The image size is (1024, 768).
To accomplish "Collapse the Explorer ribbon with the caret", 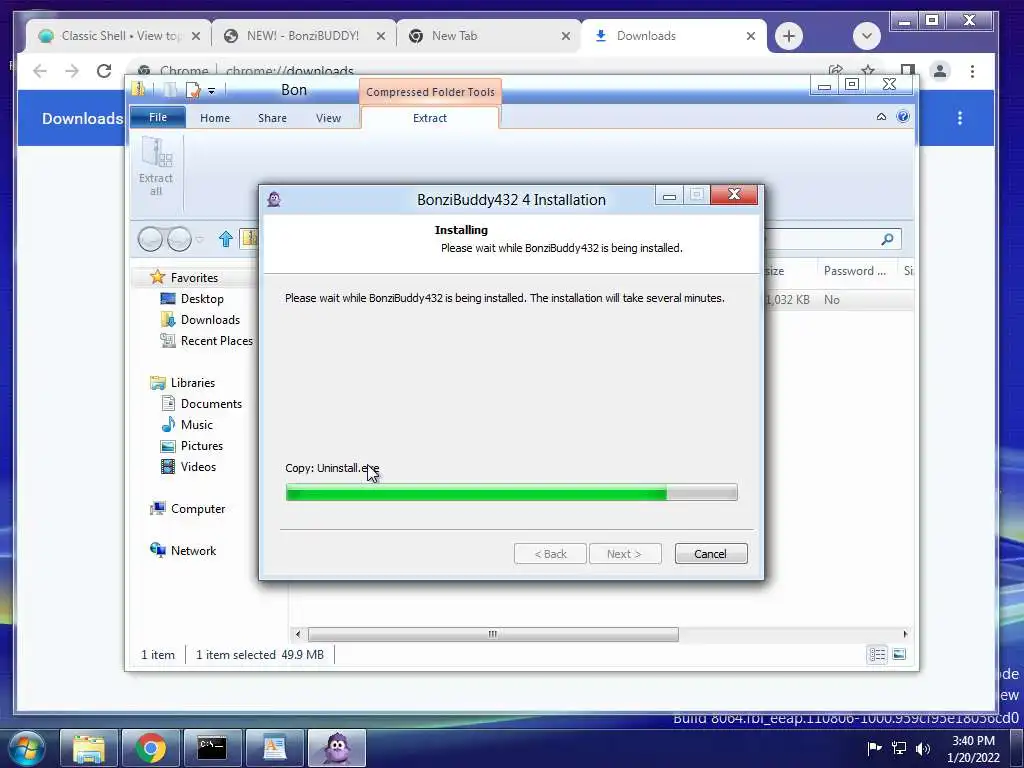I will coord(881,117).
